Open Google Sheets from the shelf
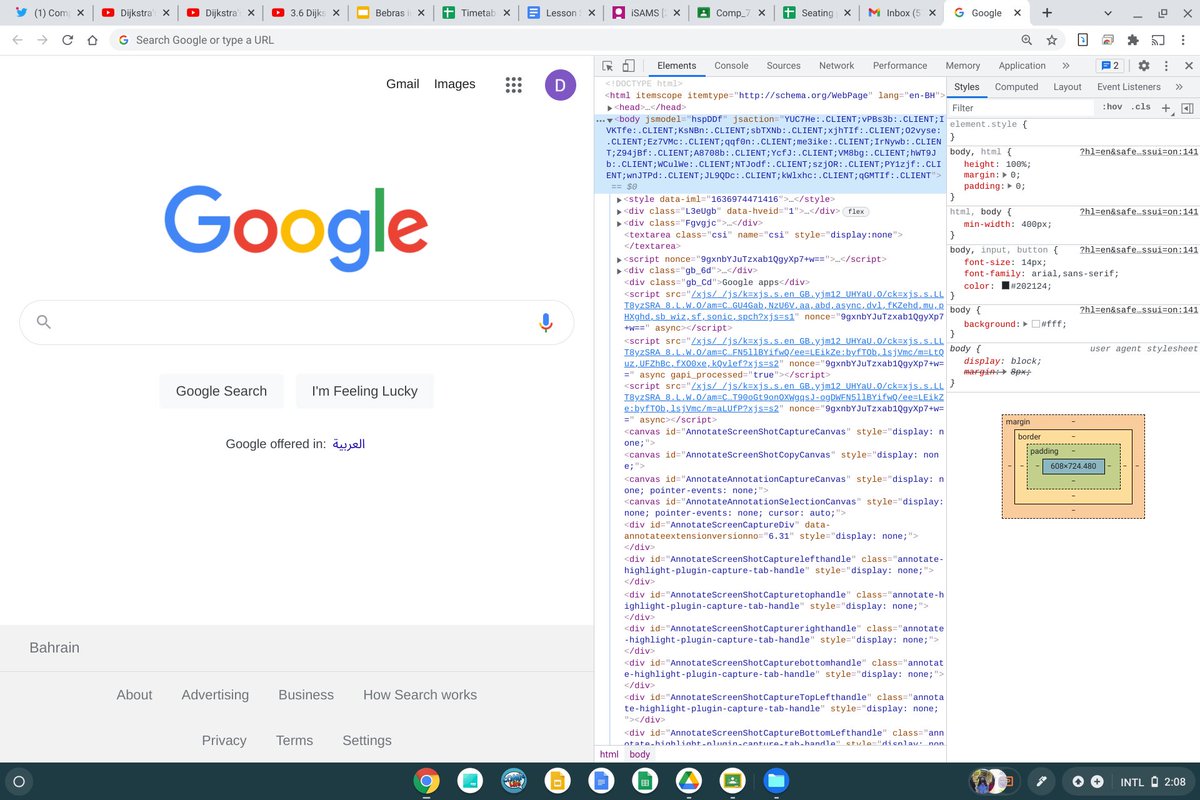This screenshot has width=1200, height=800. [645, 781]
